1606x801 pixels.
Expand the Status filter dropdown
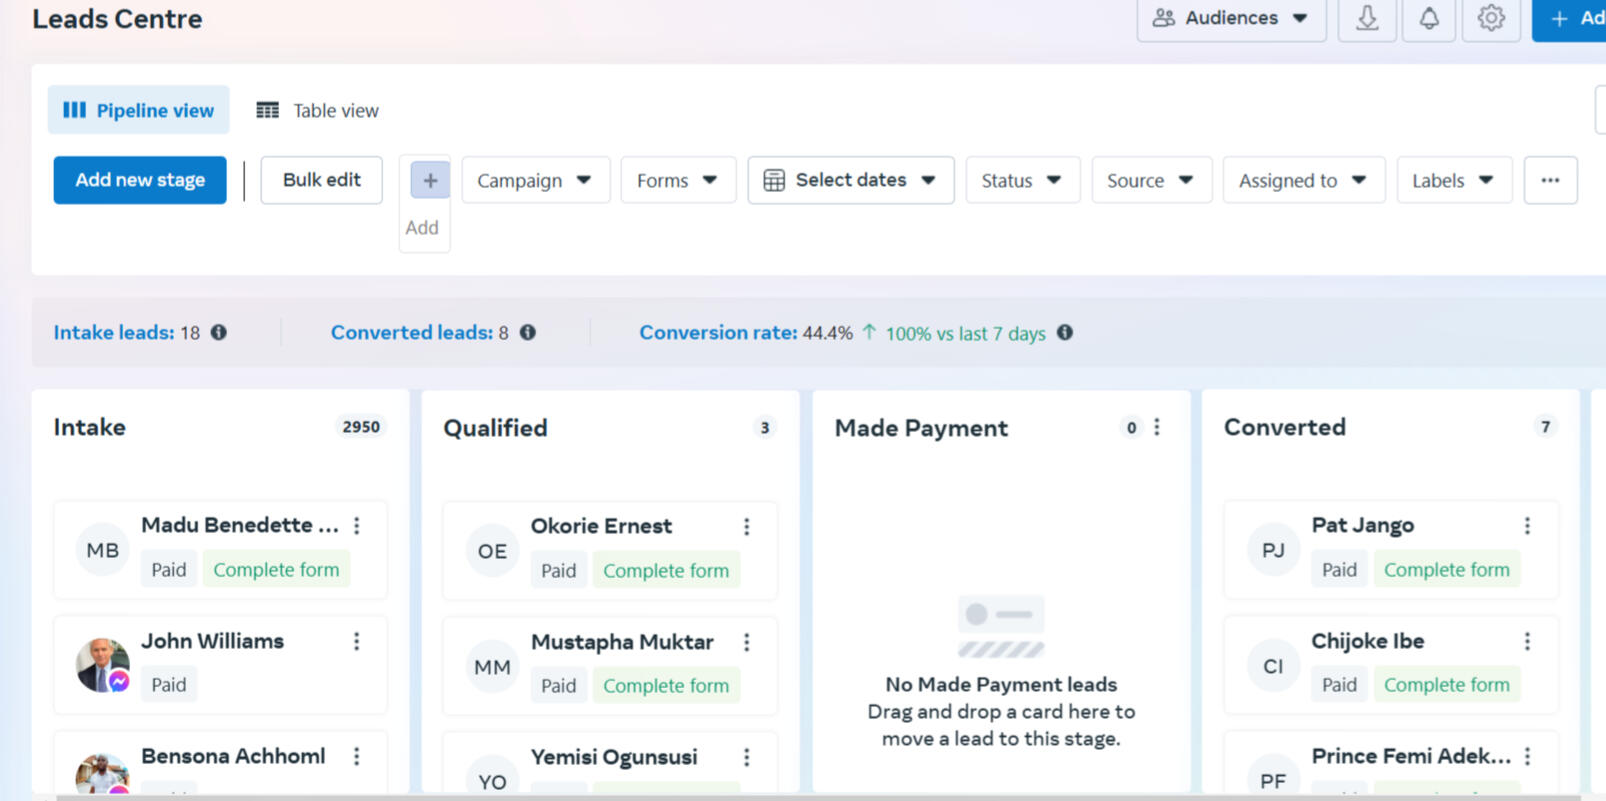click(x=1022, y=180)
